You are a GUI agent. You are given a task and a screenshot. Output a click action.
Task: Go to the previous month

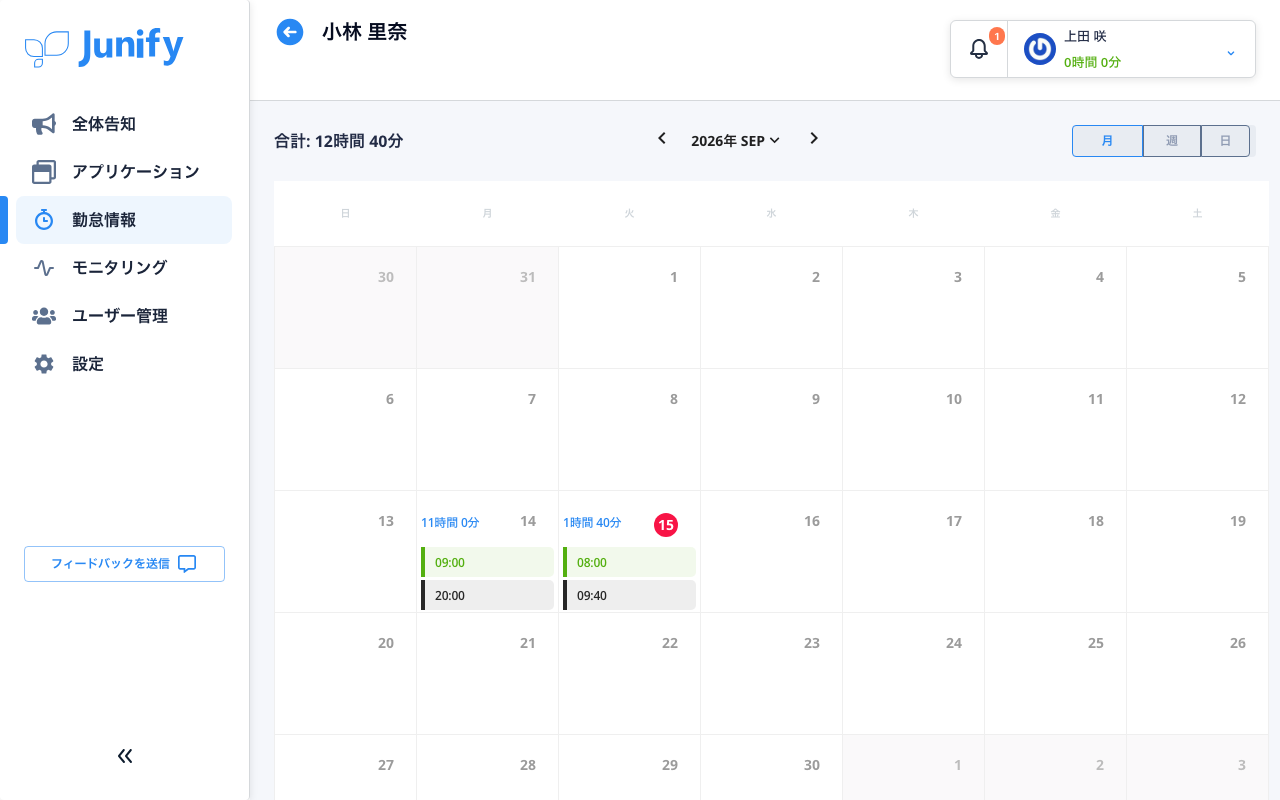point(662,138)
